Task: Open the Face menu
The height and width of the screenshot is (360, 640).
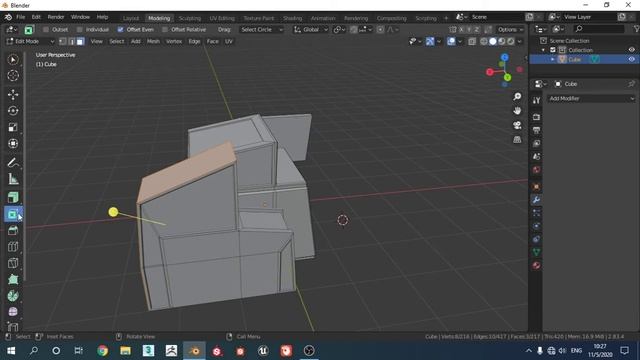Action: [212, 41]
